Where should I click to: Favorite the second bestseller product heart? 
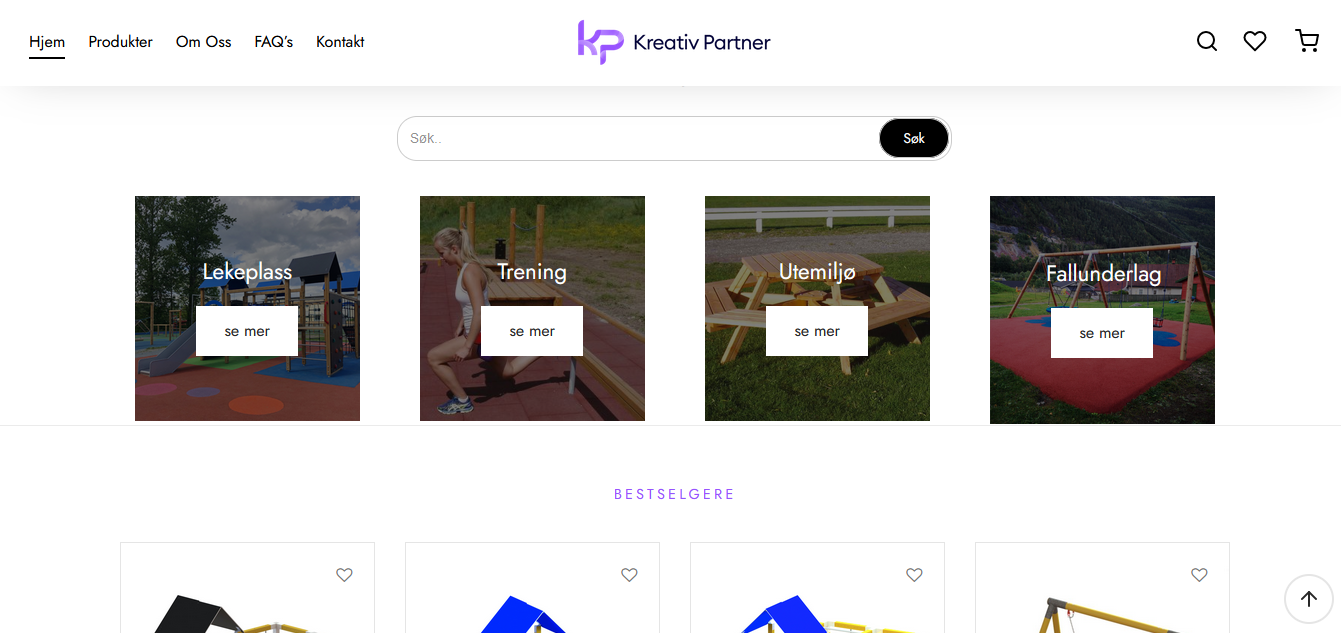629,575
